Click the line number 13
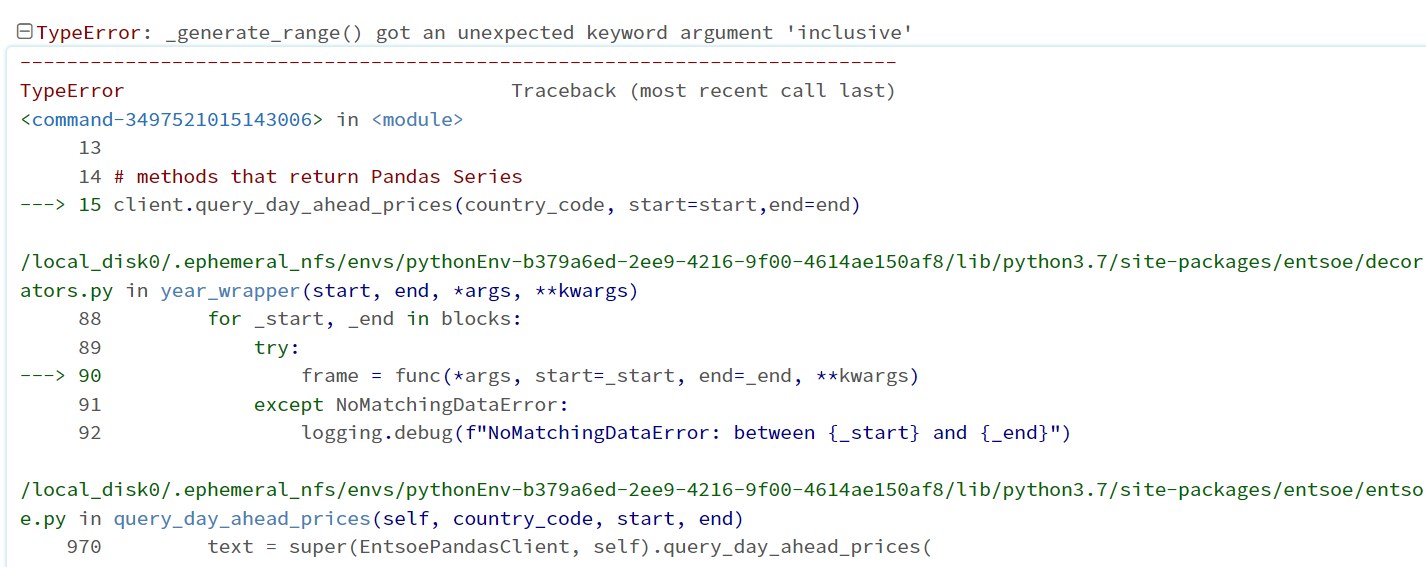The height and width of the screenshot is (567, 1426). 90,148
